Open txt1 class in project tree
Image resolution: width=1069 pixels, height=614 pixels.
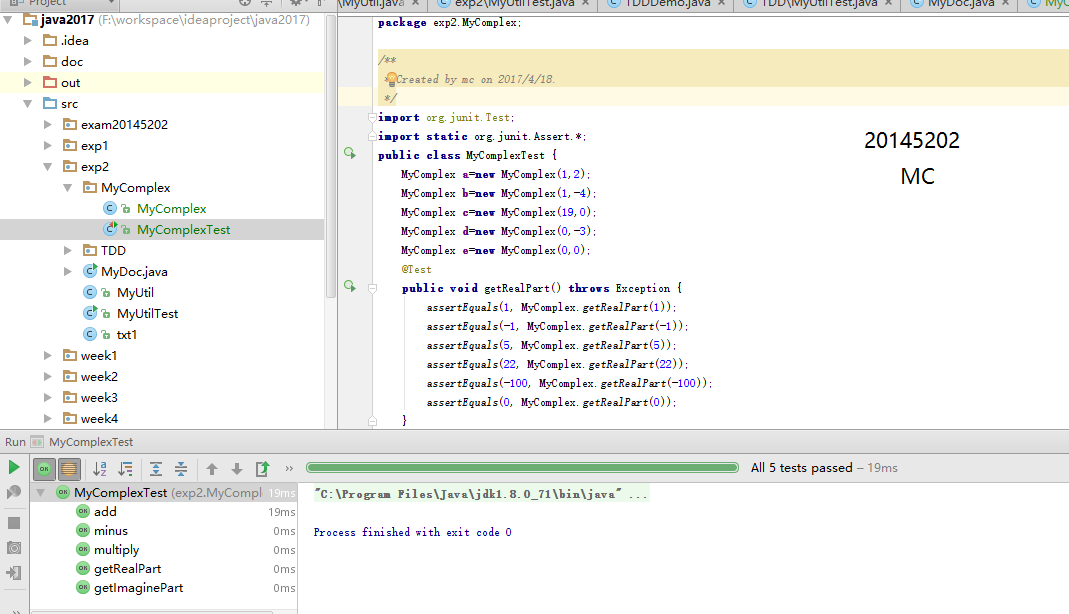pyautogui.click(x=127, y=335)
